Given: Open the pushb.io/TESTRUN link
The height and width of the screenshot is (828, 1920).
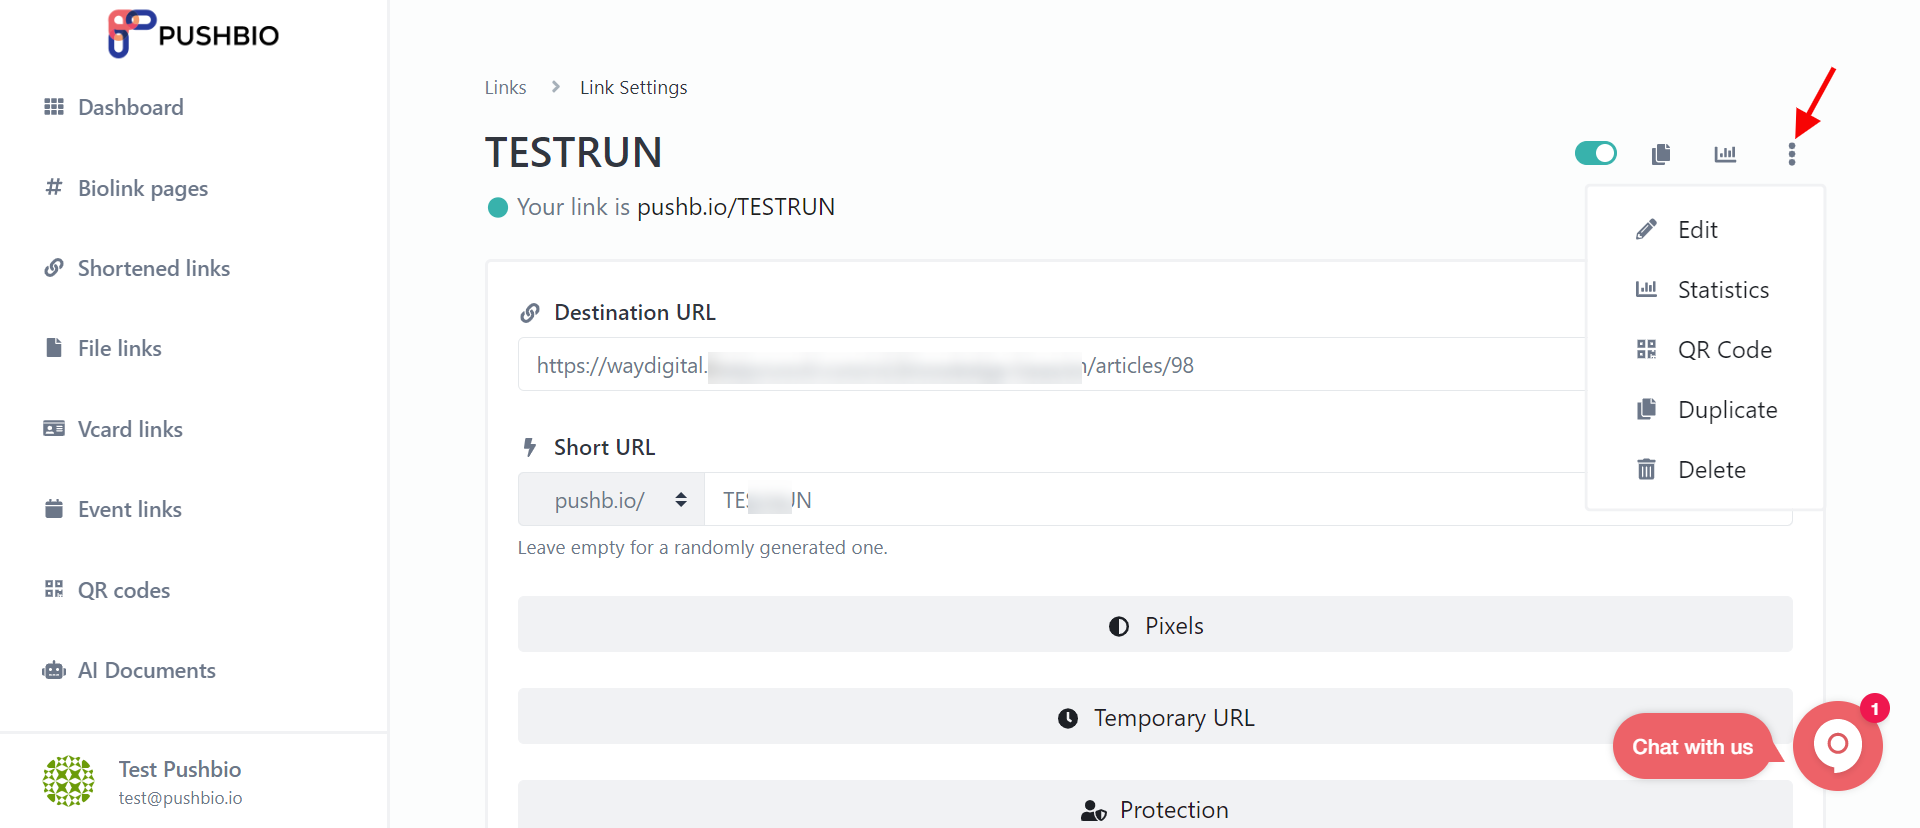Looking at the screenshot, I should (x=736, y=207).
